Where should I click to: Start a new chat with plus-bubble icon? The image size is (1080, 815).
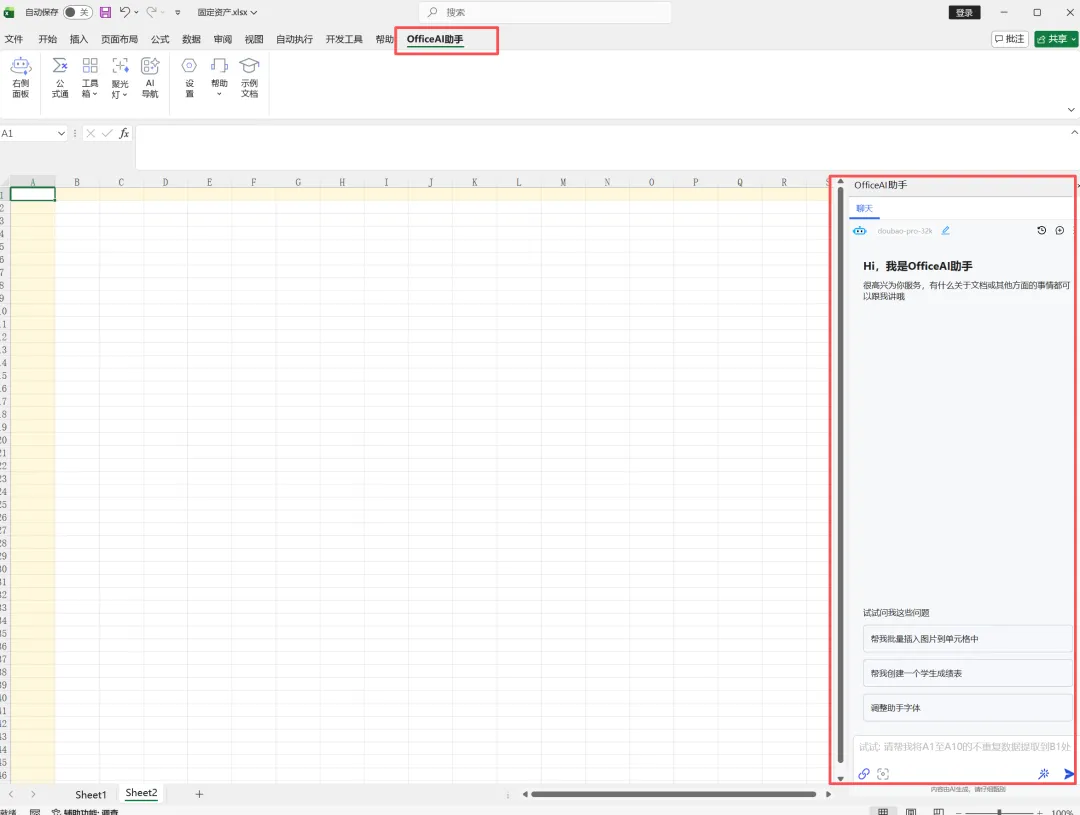[x=1060, y=230]
